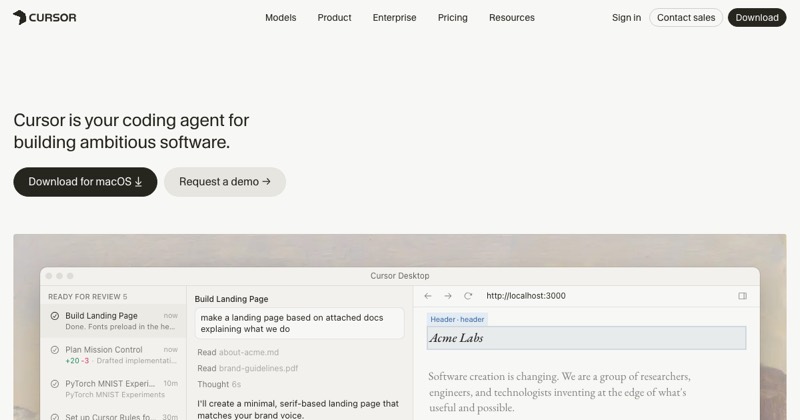Click the Cursor logo in header

[x=45, y=17]
